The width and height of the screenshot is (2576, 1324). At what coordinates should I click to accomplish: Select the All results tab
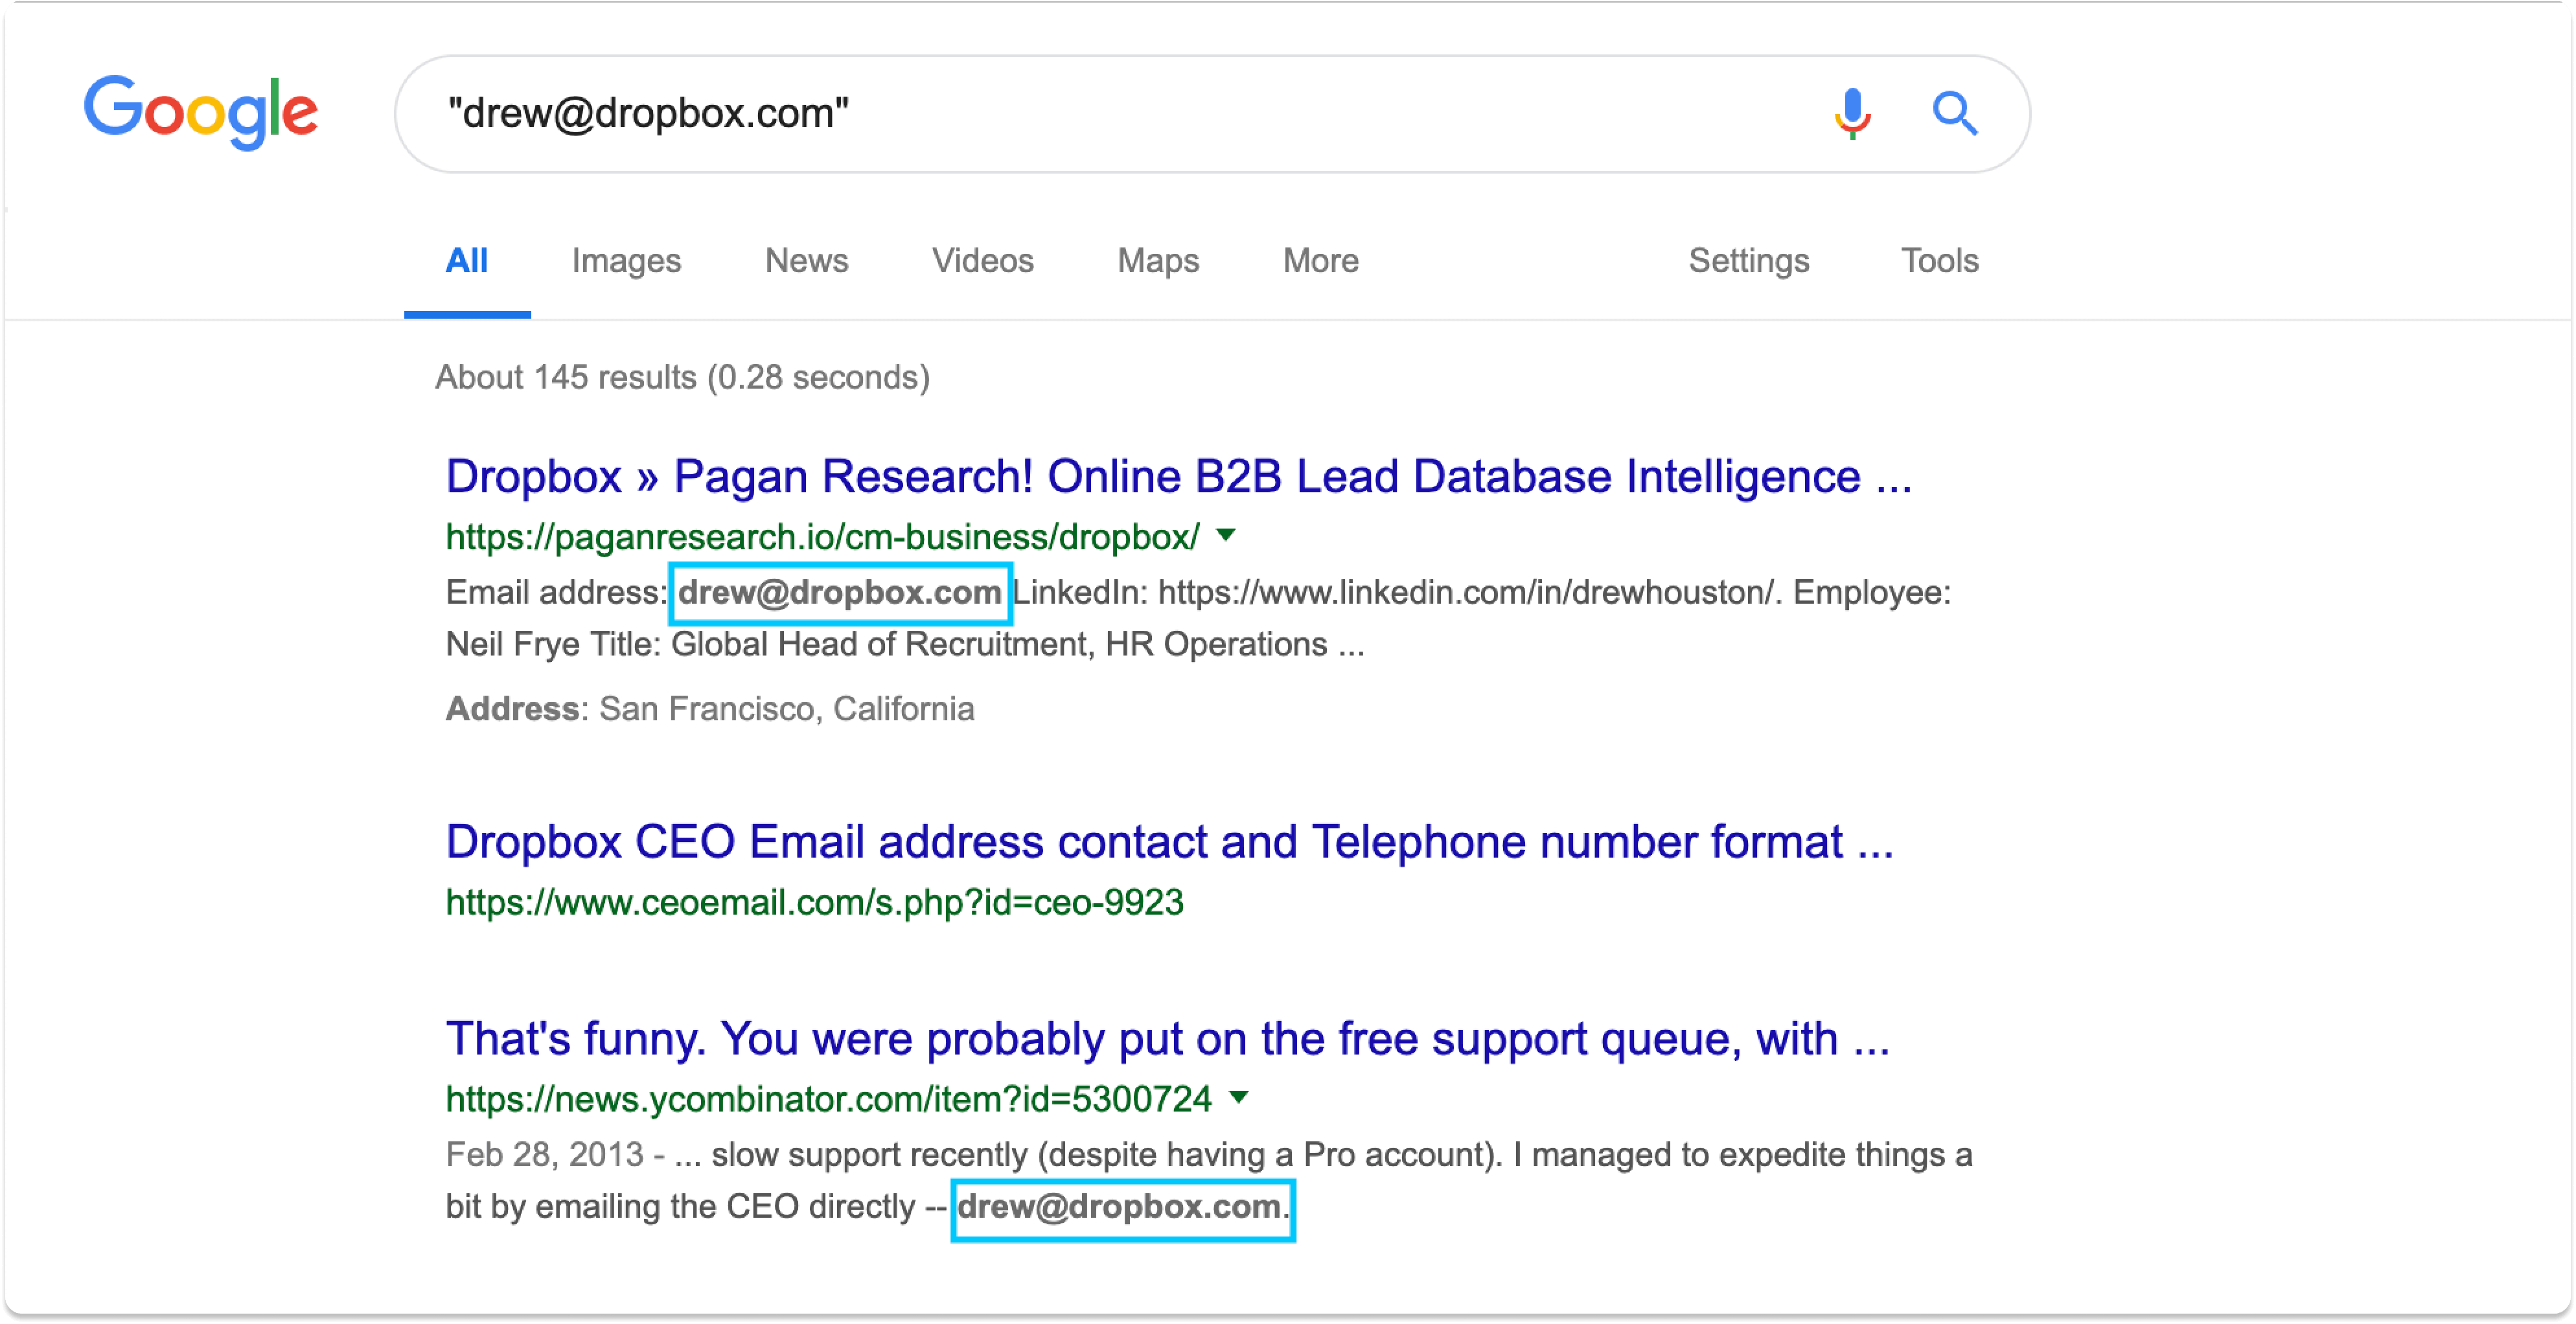[467, 261]
